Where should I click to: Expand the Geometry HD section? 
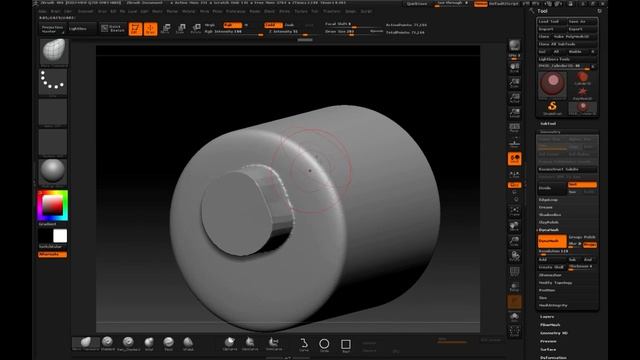click(x=554, y=333)
